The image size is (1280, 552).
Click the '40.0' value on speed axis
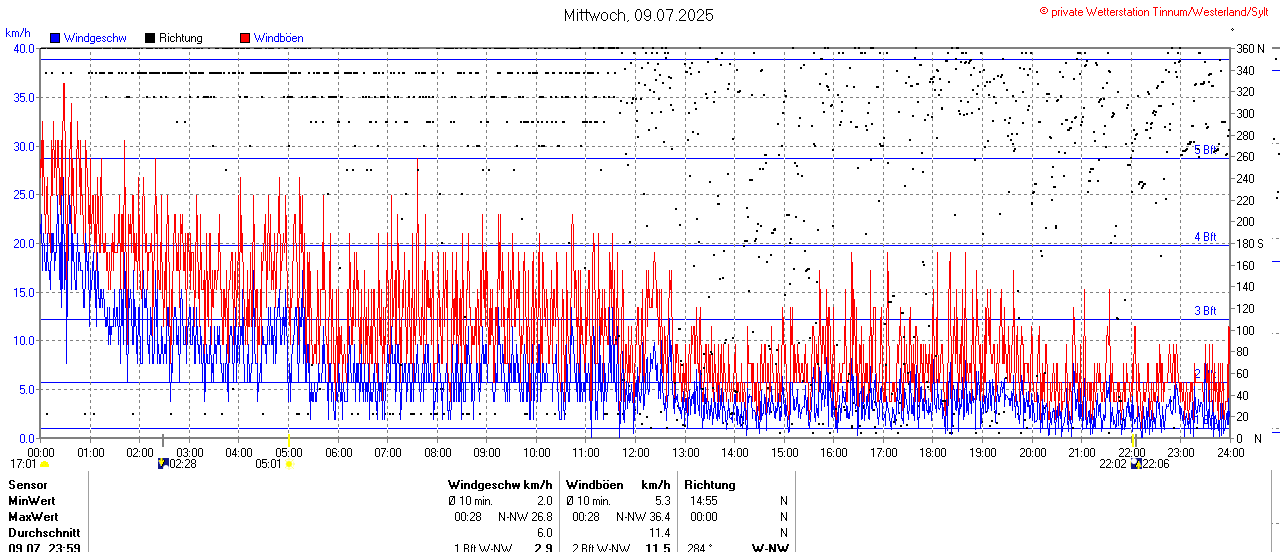pyautogui.click(x=22, y=48)
